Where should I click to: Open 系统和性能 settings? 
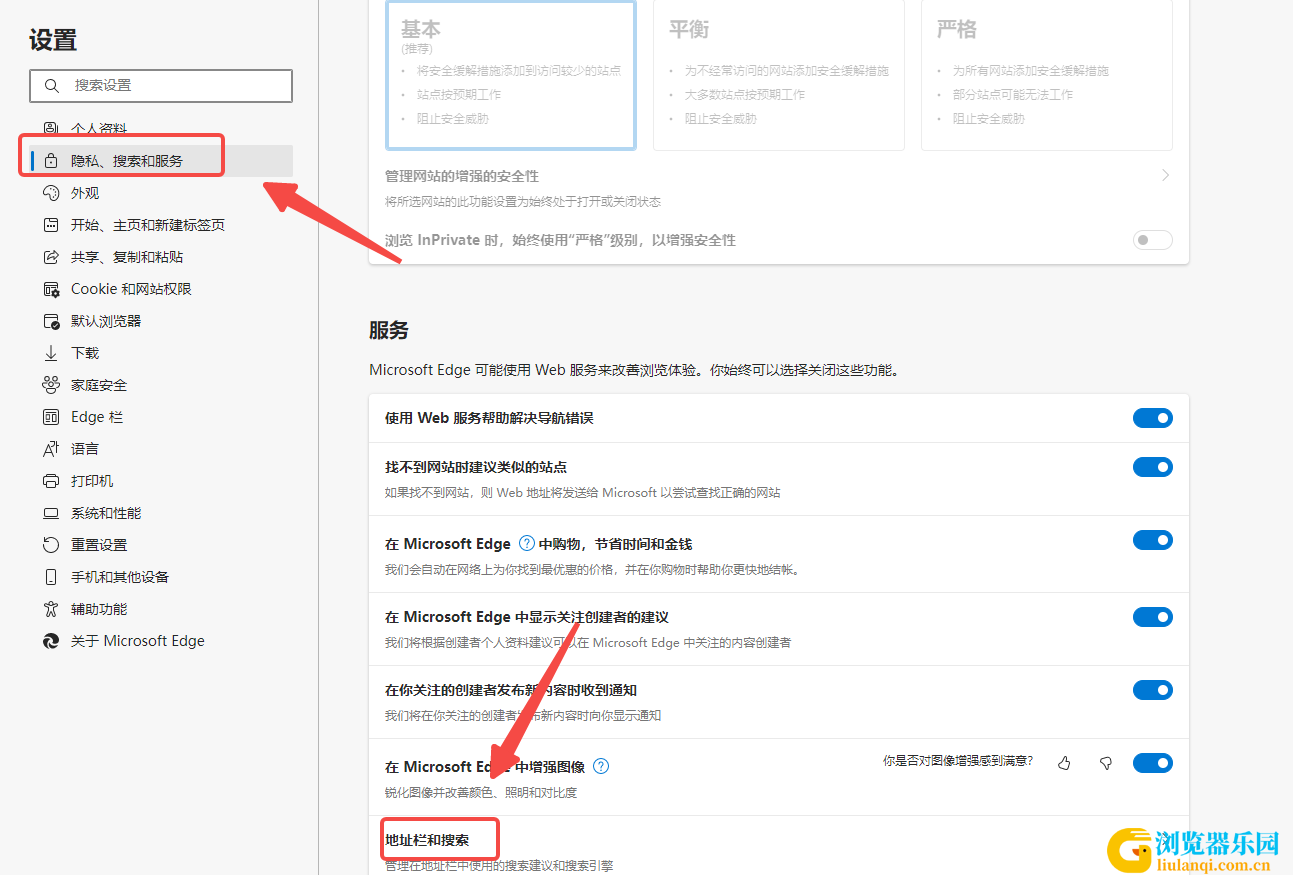161,513
